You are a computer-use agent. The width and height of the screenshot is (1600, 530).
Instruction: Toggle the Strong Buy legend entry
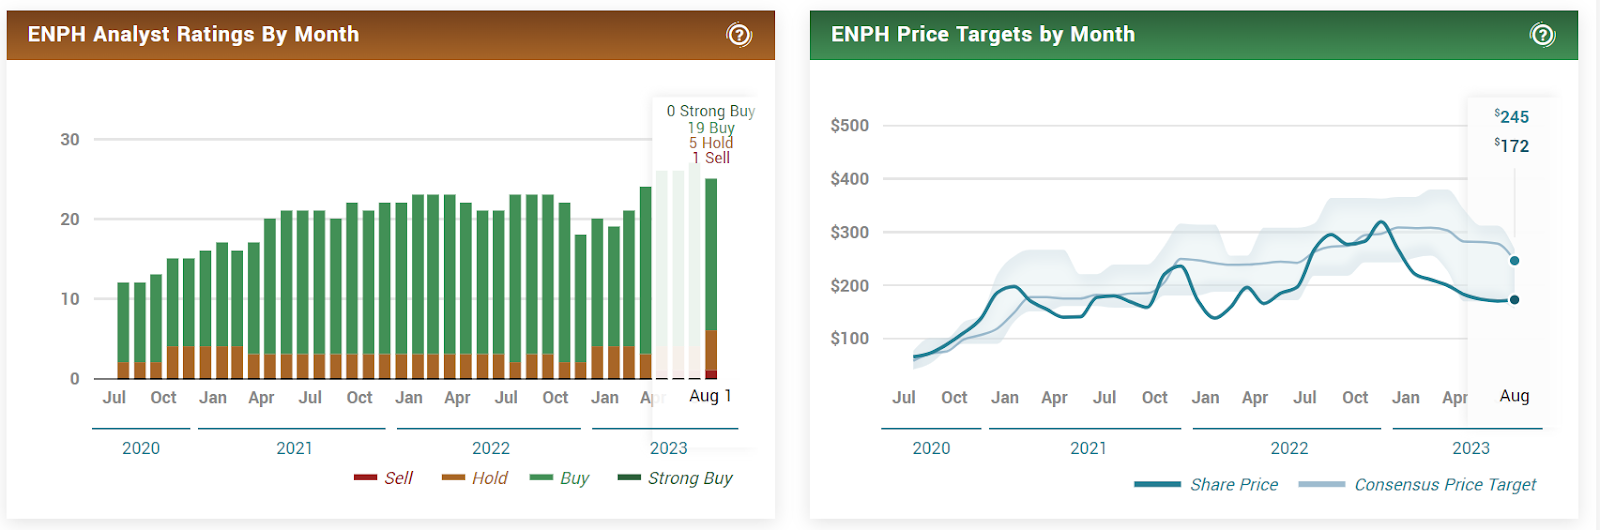pyautogui.click(x=675, y=478)
